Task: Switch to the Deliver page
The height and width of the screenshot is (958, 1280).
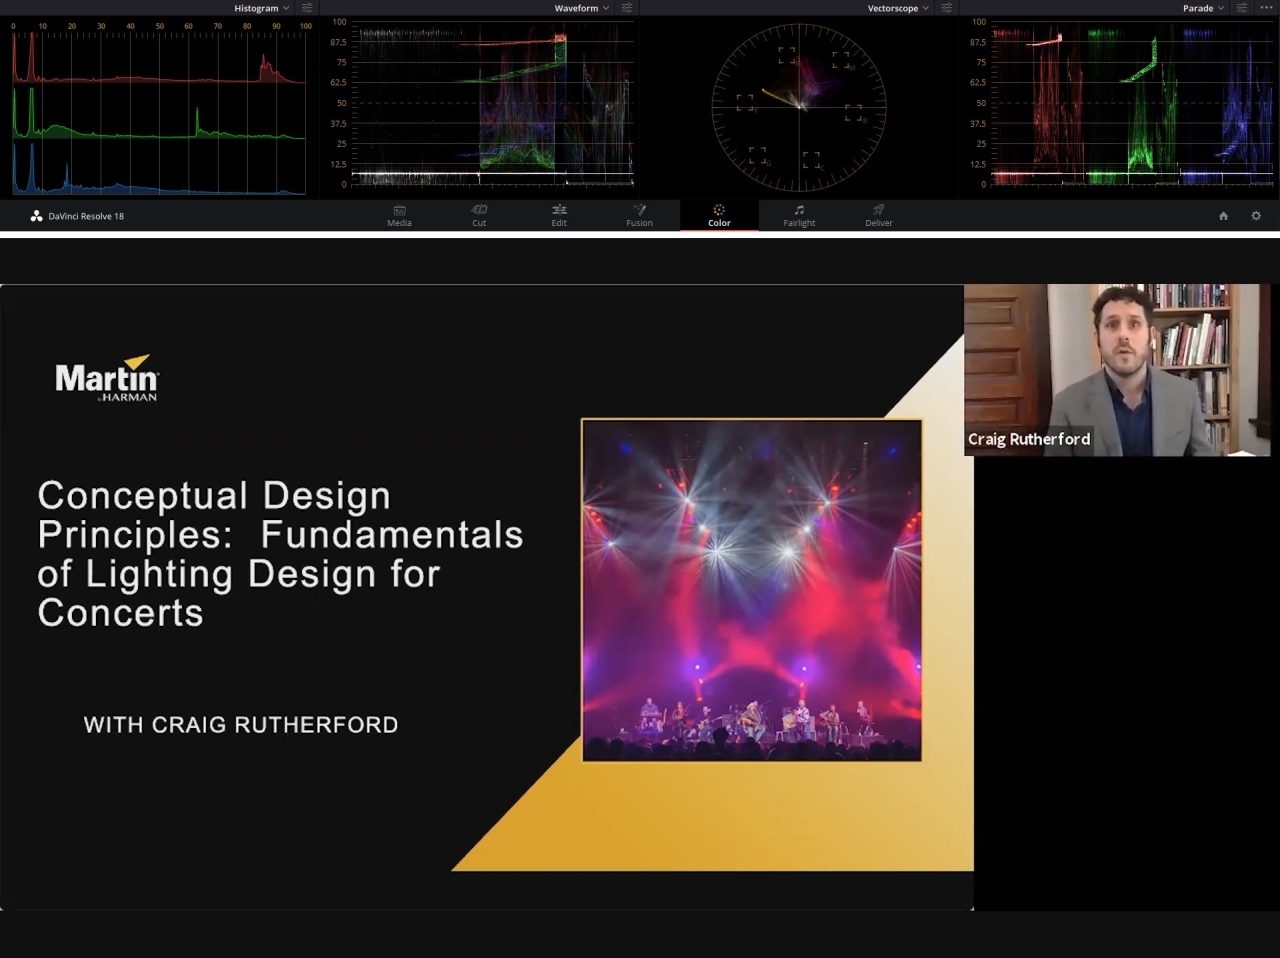Action: 878,215
